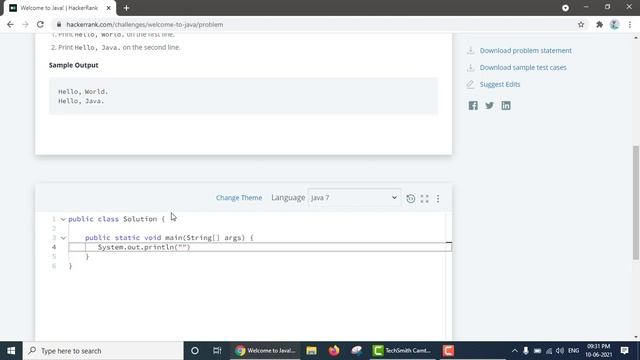The height and width of the screenshot is (360, 640).
Task: Open Task View on the taskbar
Action: [x=217, y=351]
